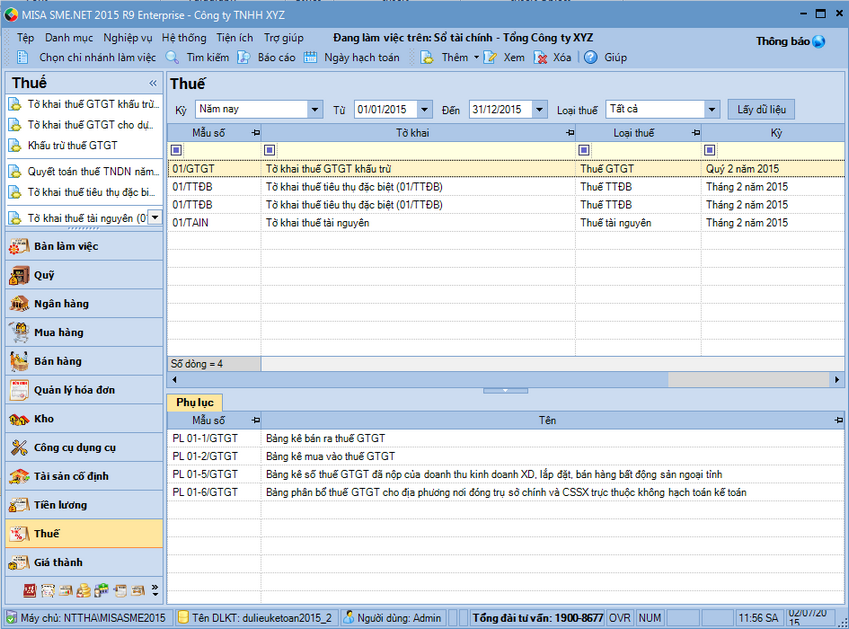
Task: Open Tờ khai thuế GTGT khấu trừ sidebar link
Action: coord(85,104)
